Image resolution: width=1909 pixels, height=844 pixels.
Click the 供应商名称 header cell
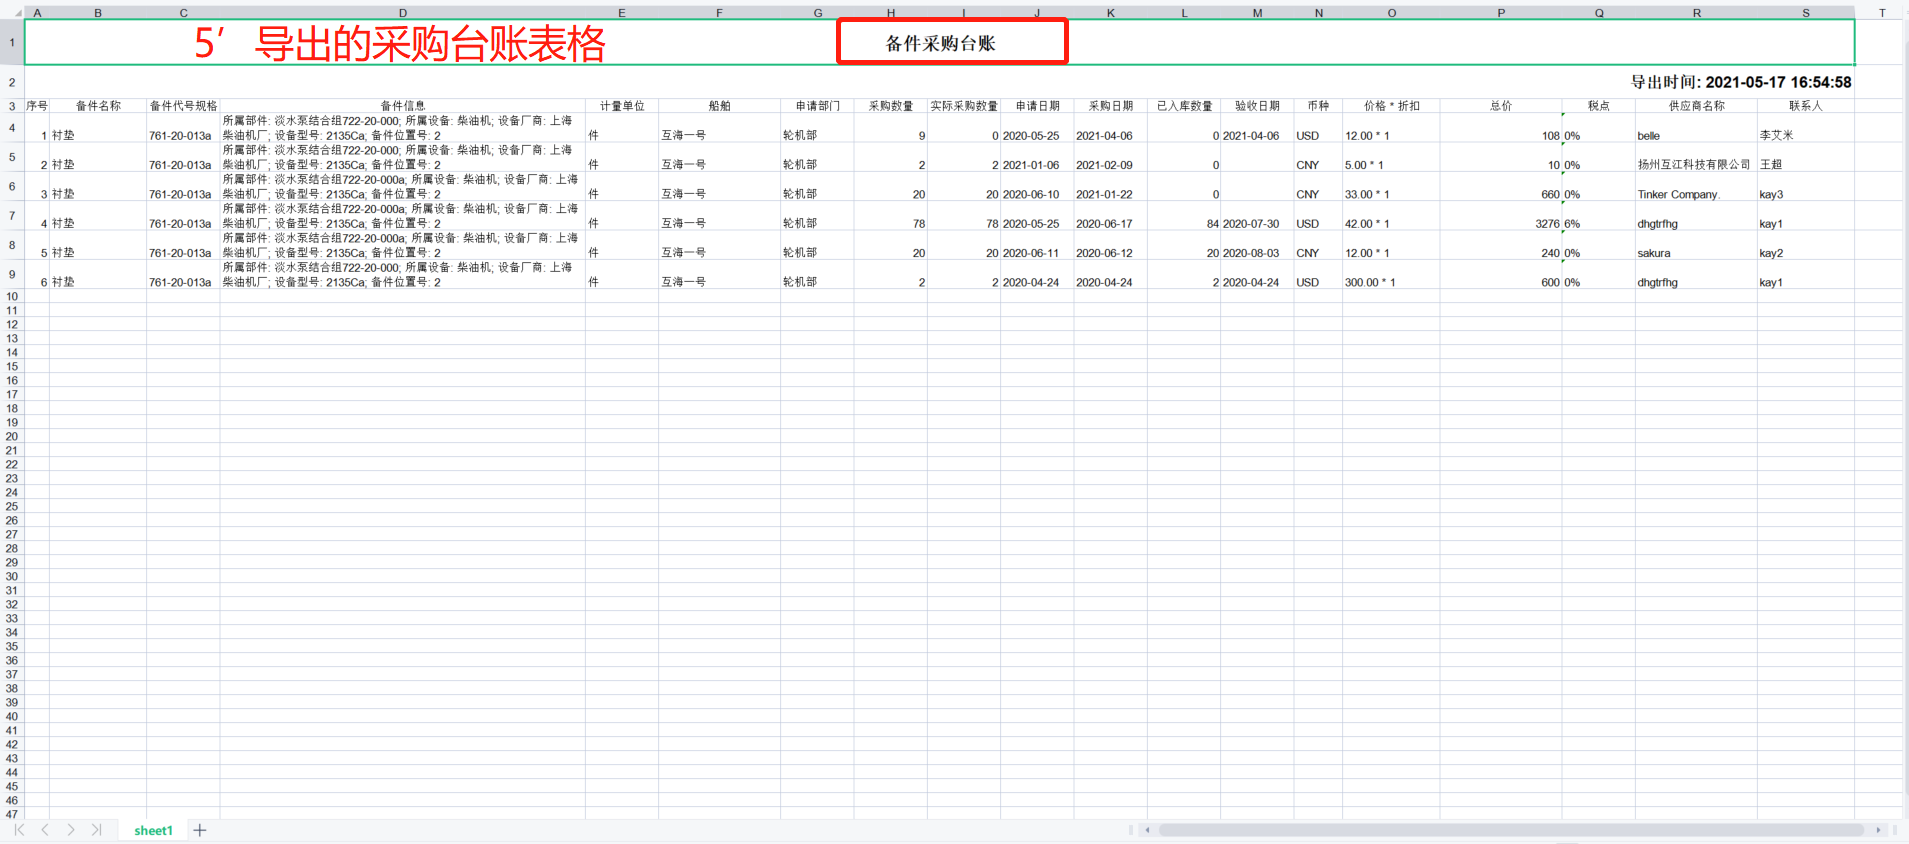coord(1696,105)
